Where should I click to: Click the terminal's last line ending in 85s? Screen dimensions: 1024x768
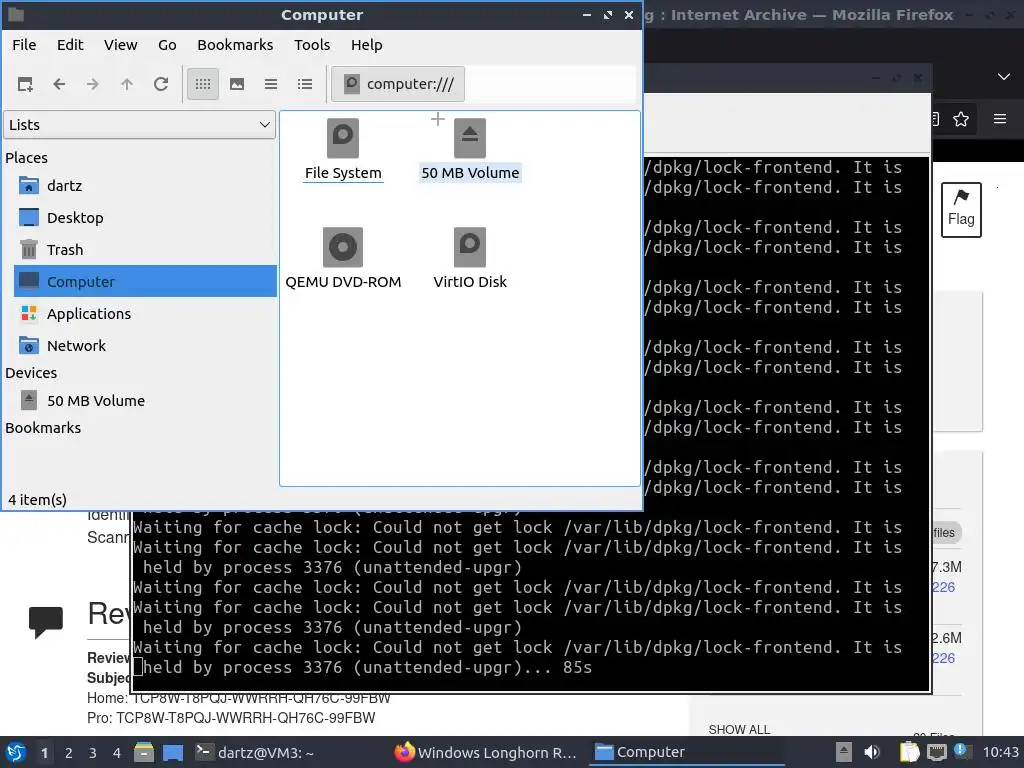point(368,667)
